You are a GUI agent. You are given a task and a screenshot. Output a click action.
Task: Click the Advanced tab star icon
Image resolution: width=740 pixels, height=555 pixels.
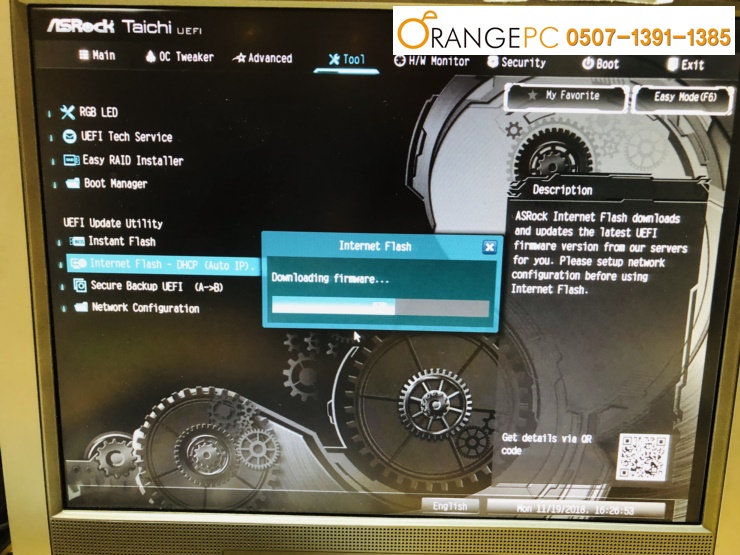click(239, 58)
